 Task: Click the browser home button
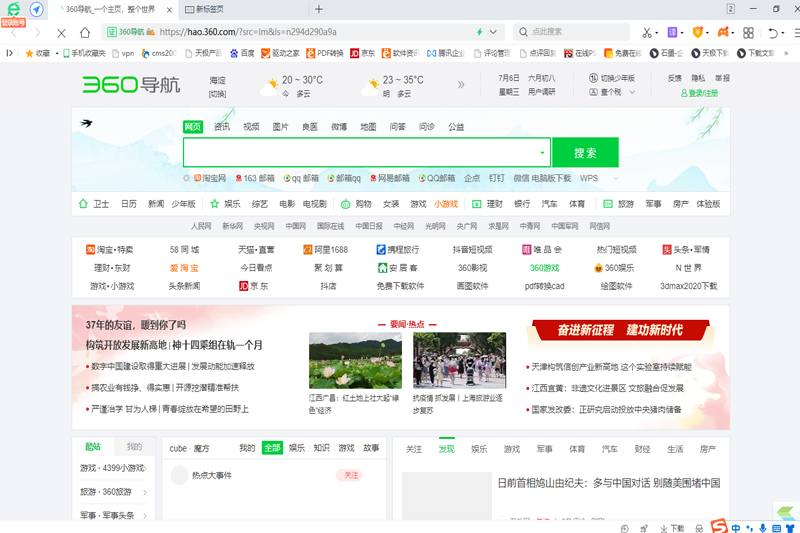(x=85, y=32)
